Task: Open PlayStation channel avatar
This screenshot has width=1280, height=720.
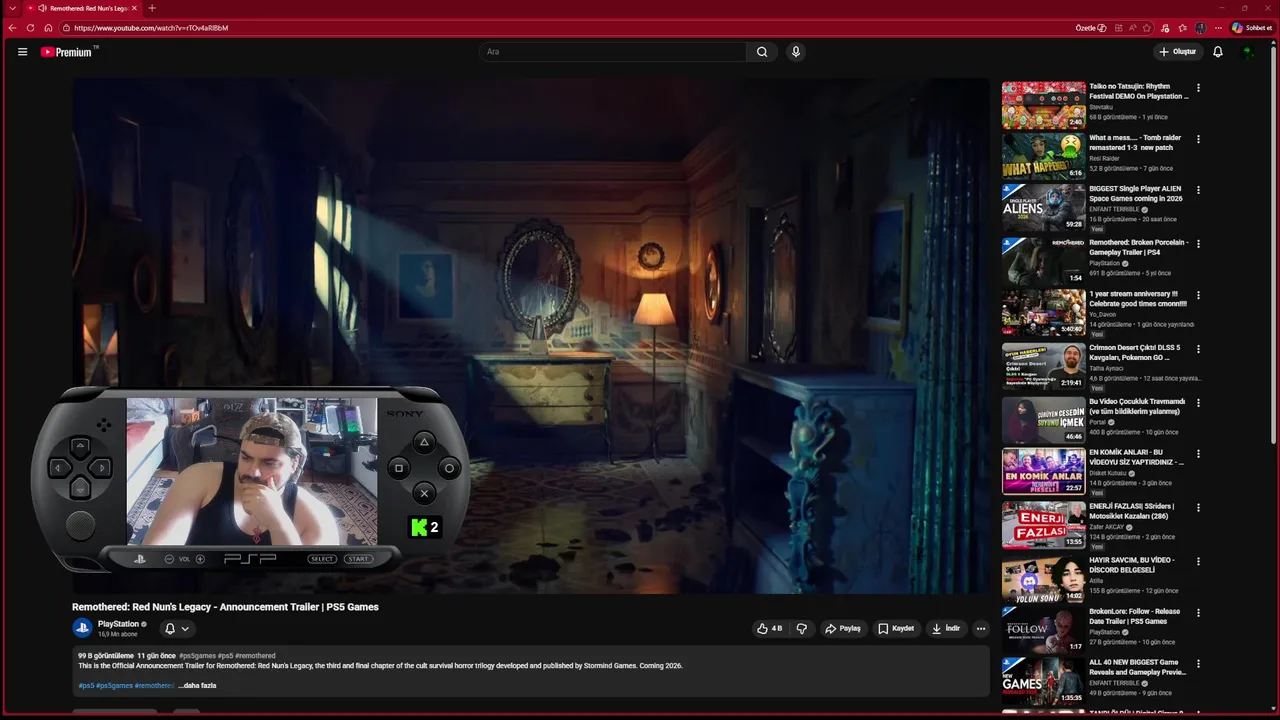Action: click(82, 628)
